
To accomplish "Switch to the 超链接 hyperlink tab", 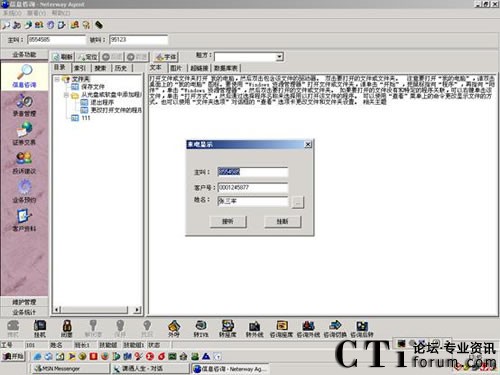I will 199,68.
